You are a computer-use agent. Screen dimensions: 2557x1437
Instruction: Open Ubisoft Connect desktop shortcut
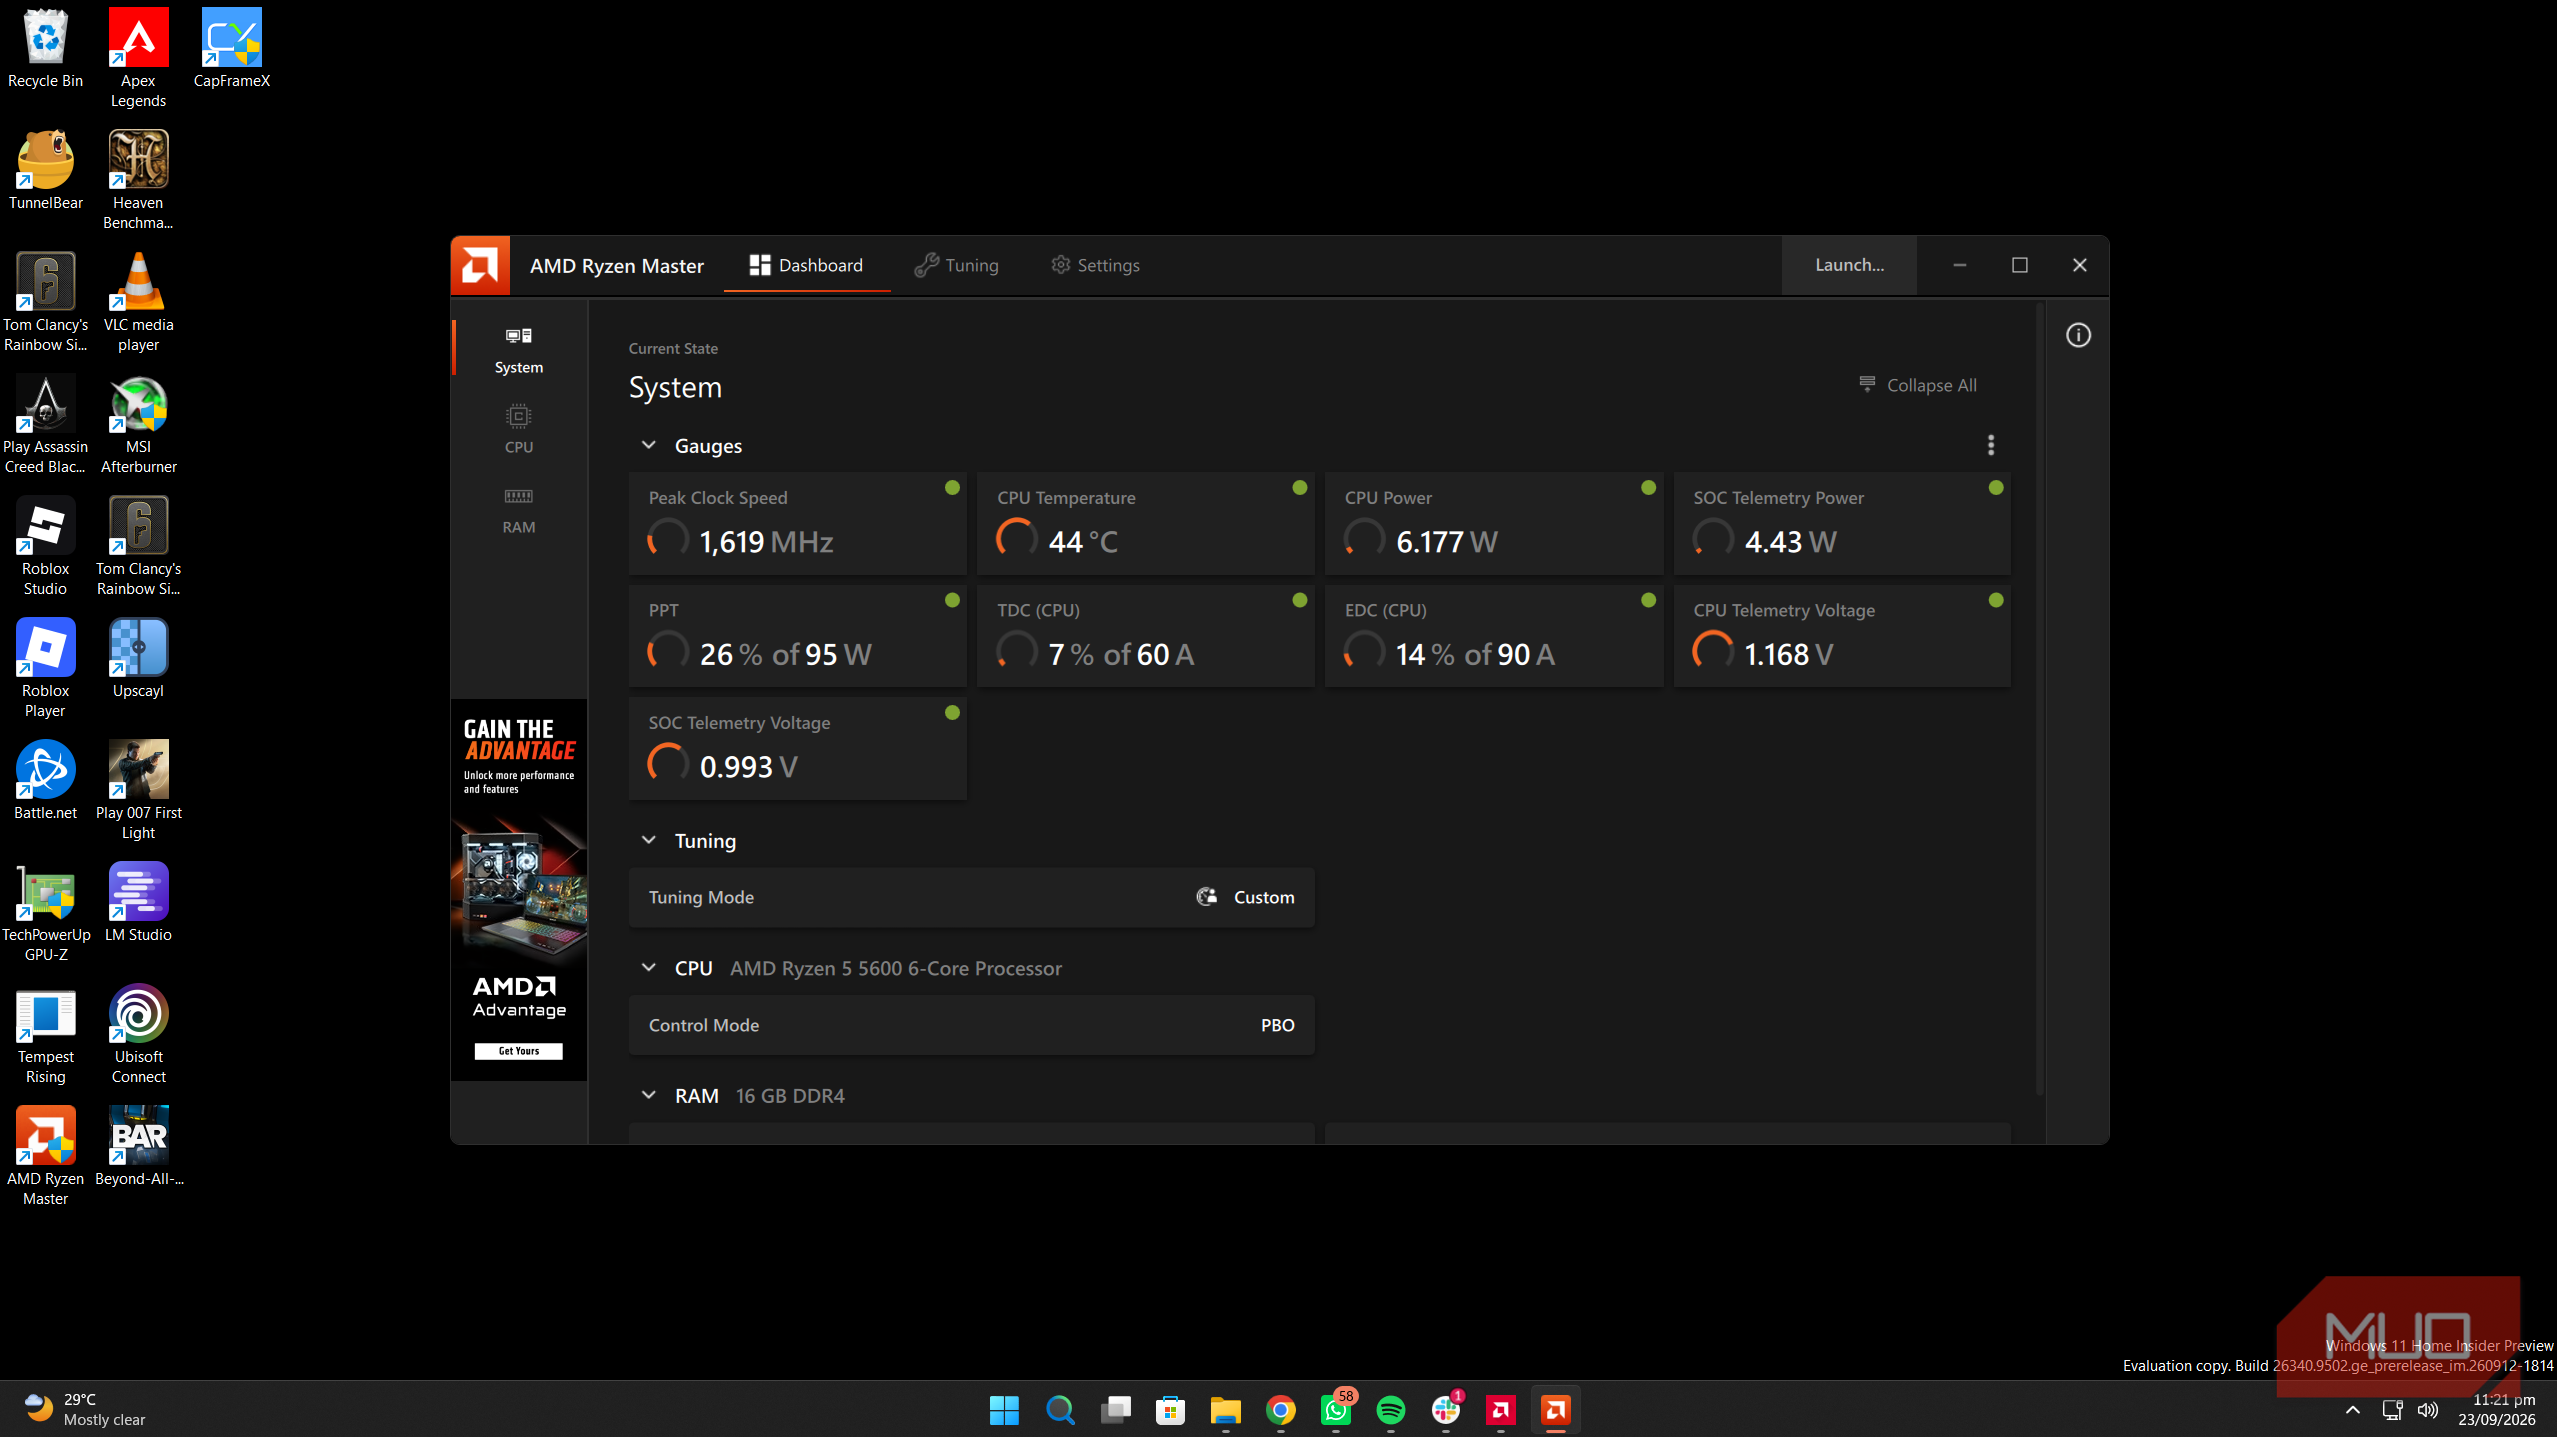point(138,1033)
